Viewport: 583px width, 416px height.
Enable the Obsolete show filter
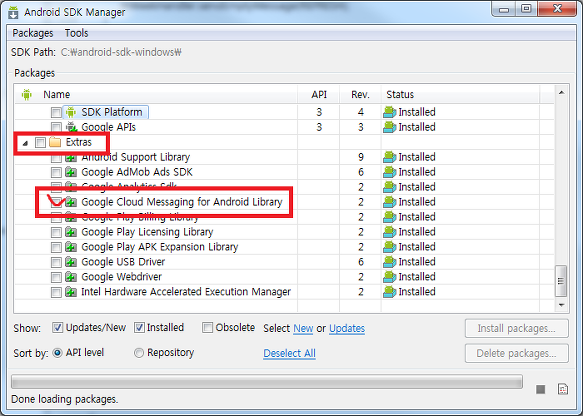(207, 328)
